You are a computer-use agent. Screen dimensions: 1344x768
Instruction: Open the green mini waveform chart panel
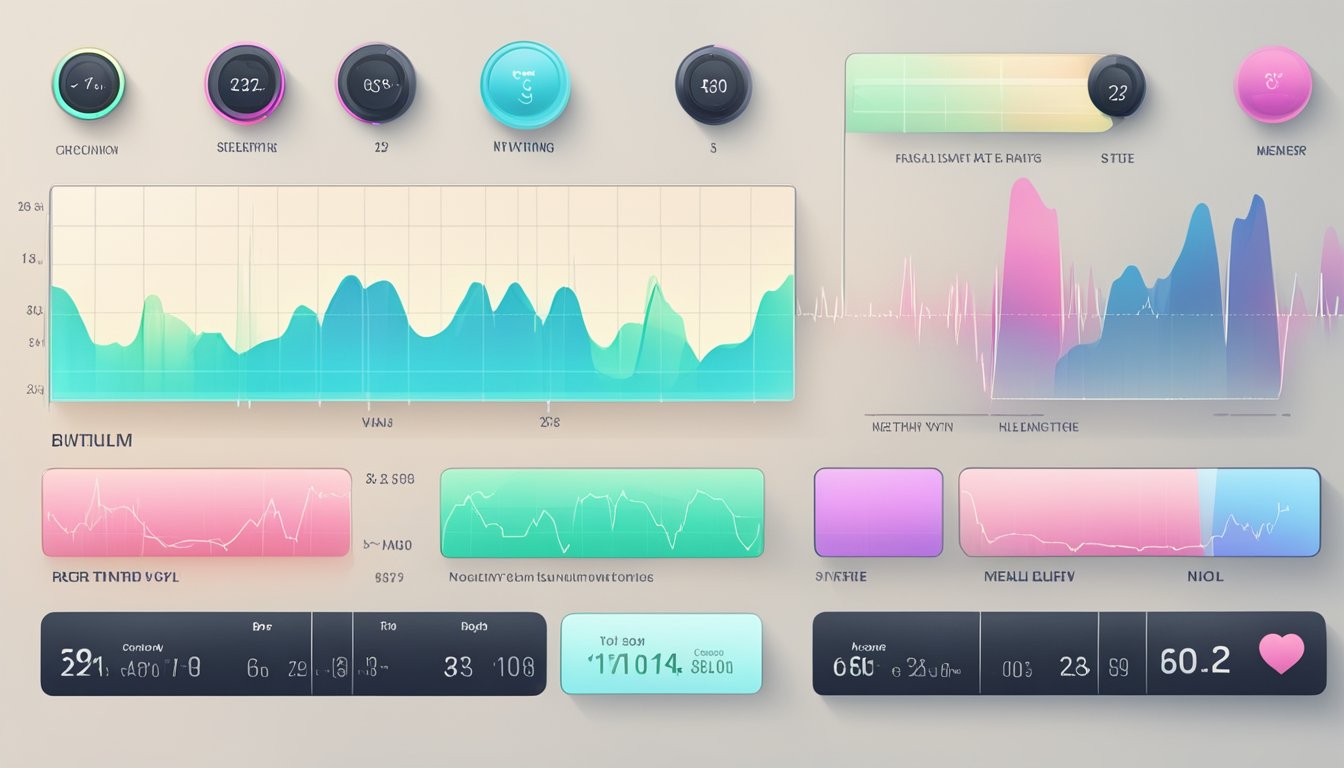click(601, 512)
